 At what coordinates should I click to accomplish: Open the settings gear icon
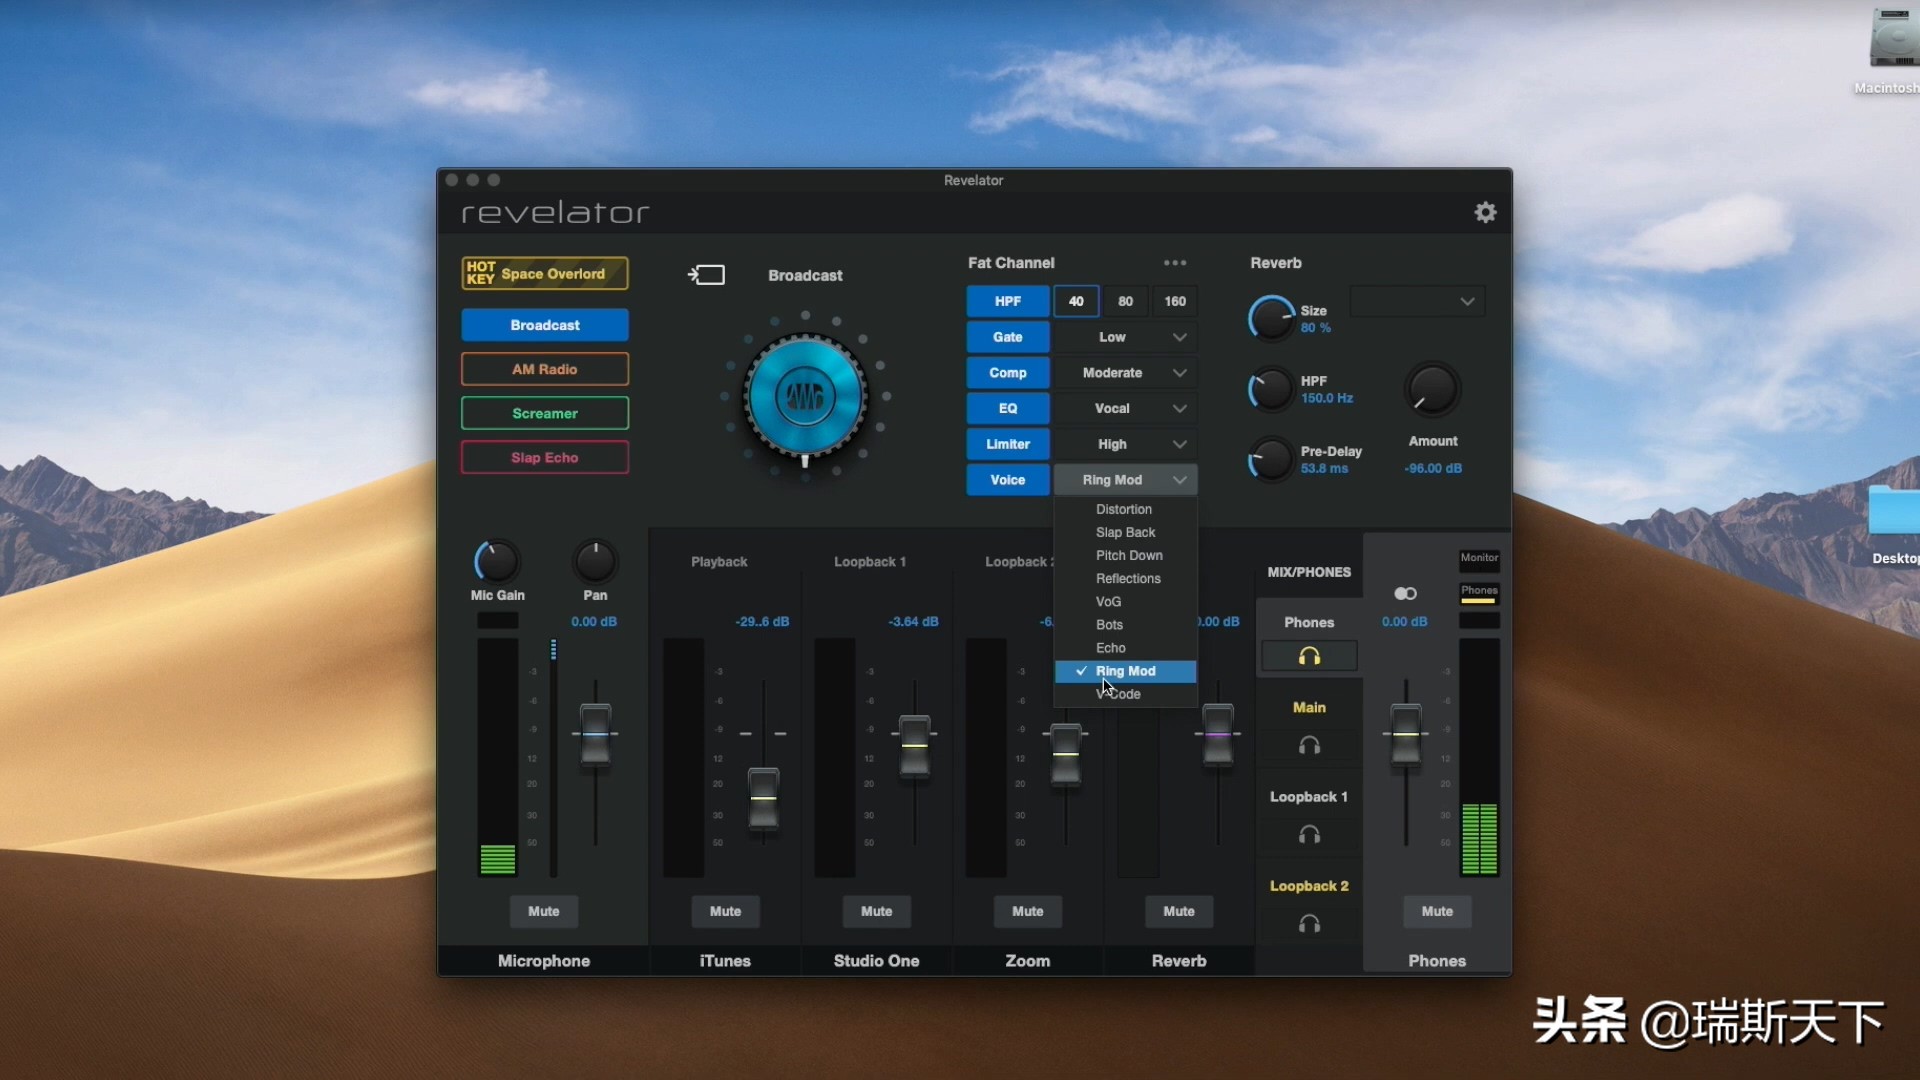point(1485,212)
